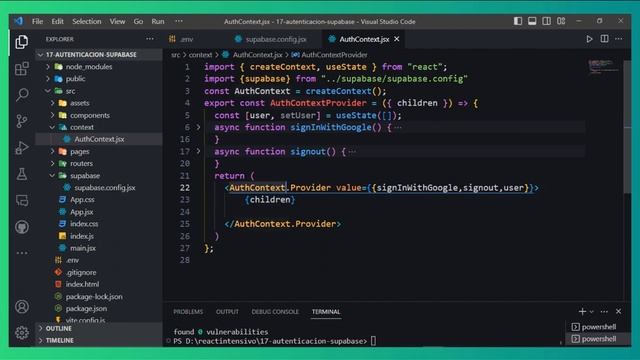Select the TERMINAL panel tab

(x=326, y=311)
